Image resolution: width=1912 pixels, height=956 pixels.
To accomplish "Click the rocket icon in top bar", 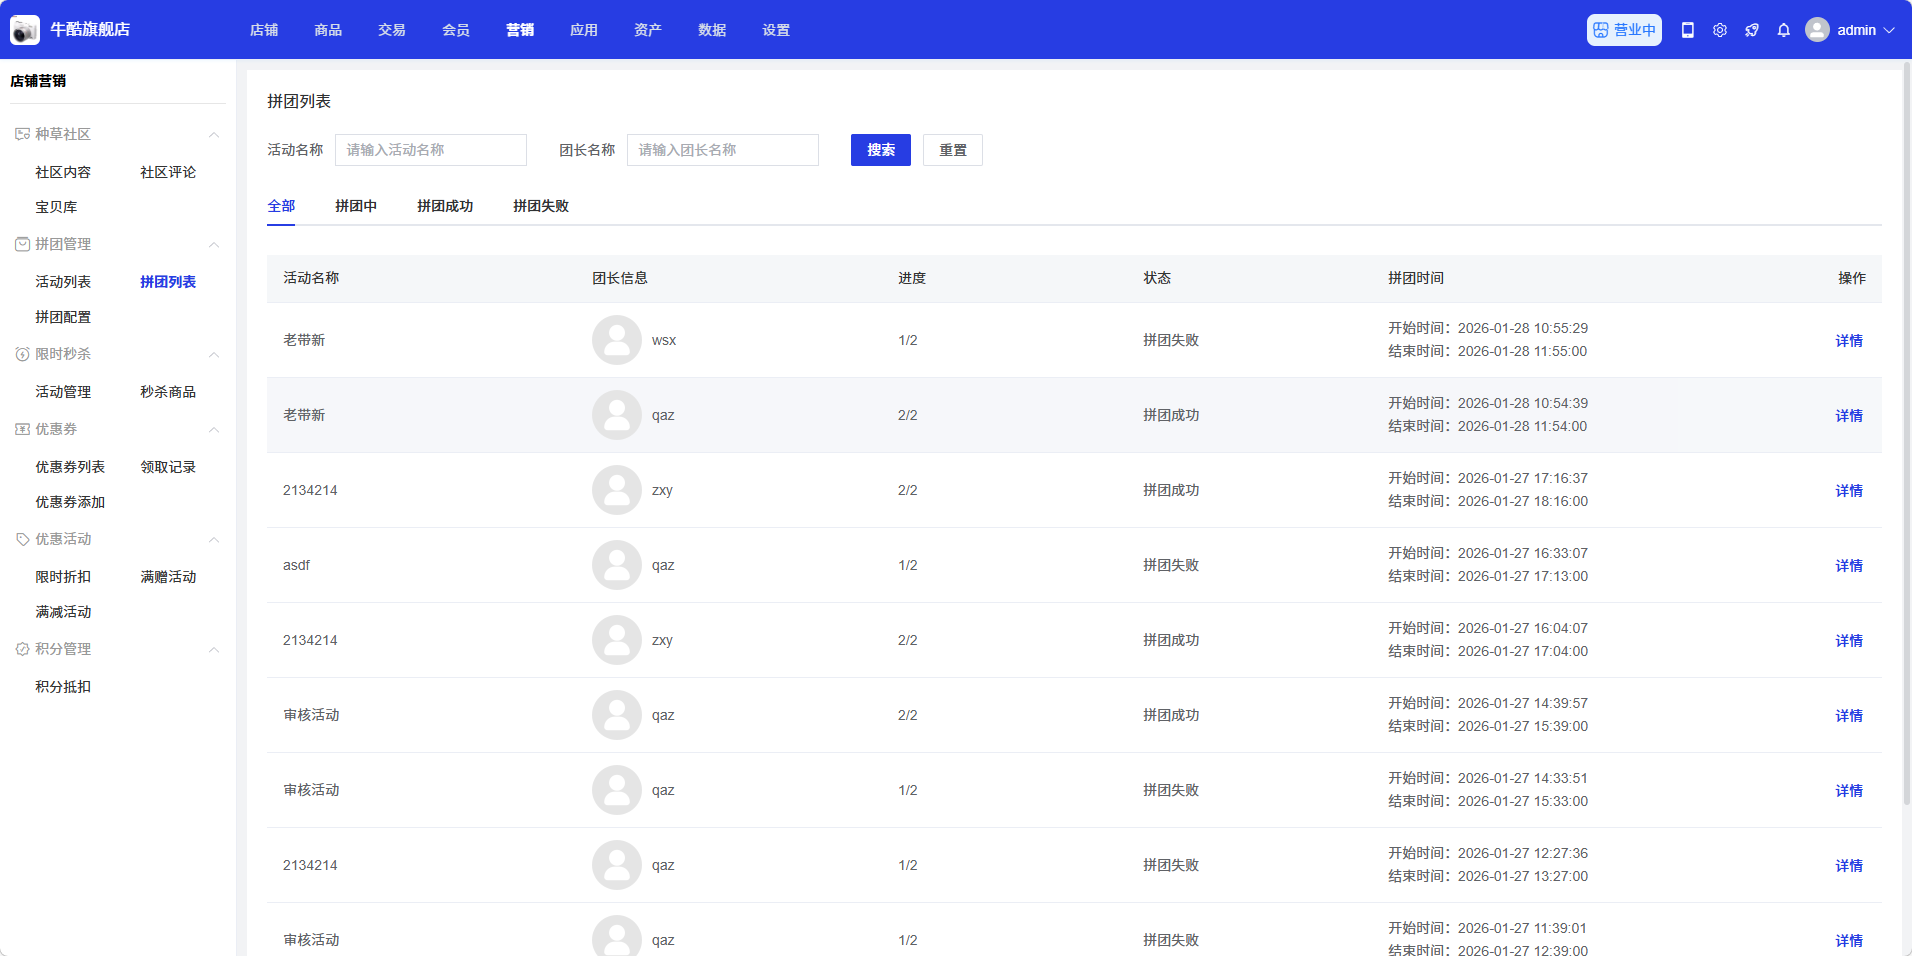I will [1751, 30].
